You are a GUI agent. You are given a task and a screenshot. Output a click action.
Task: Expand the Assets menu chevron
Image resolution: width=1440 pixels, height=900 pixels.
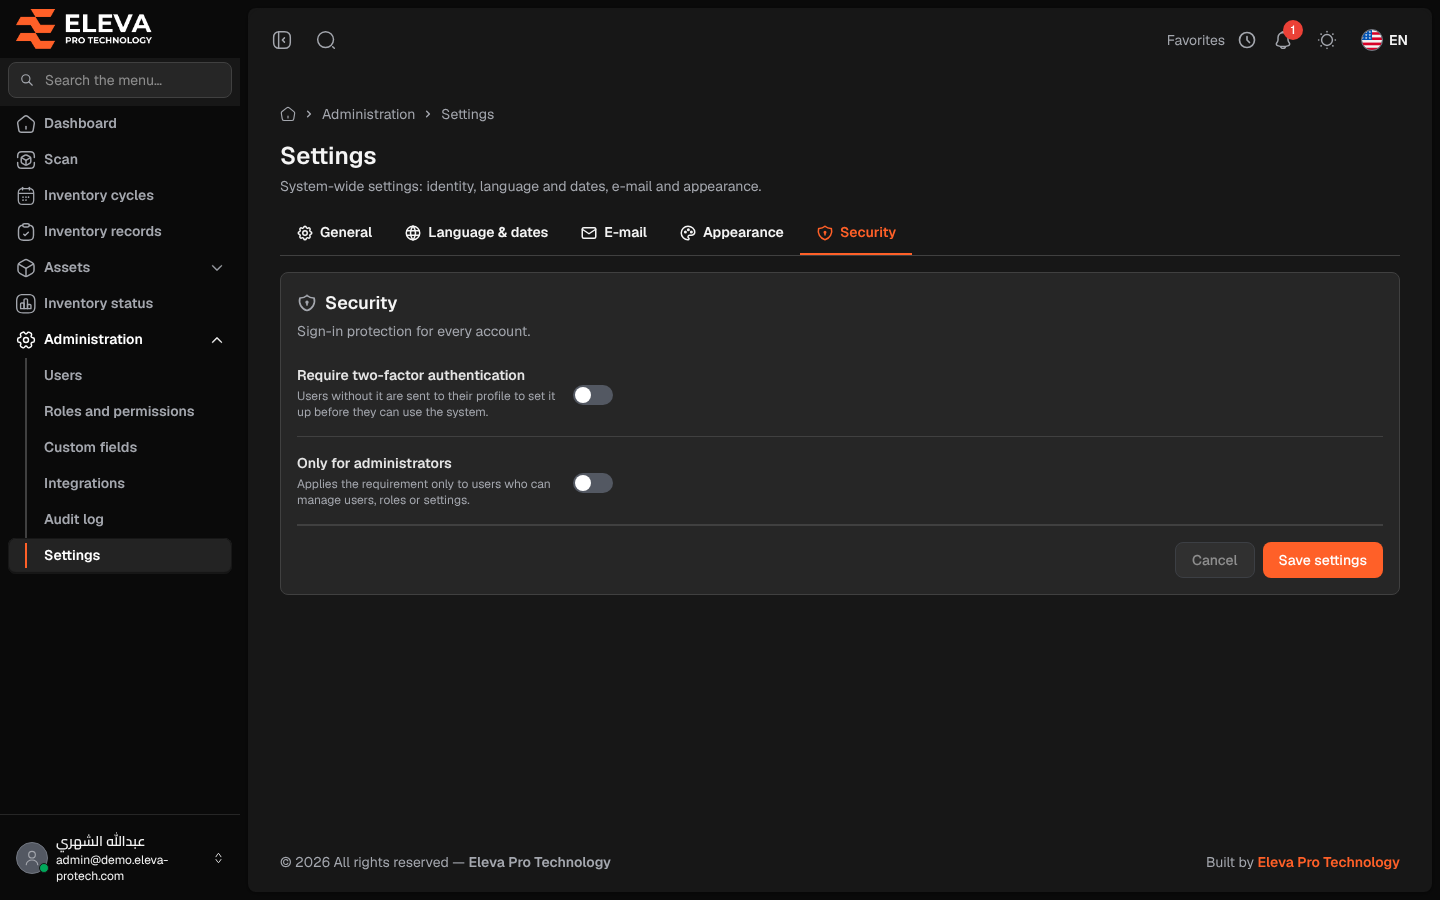[x=217, y=267]
